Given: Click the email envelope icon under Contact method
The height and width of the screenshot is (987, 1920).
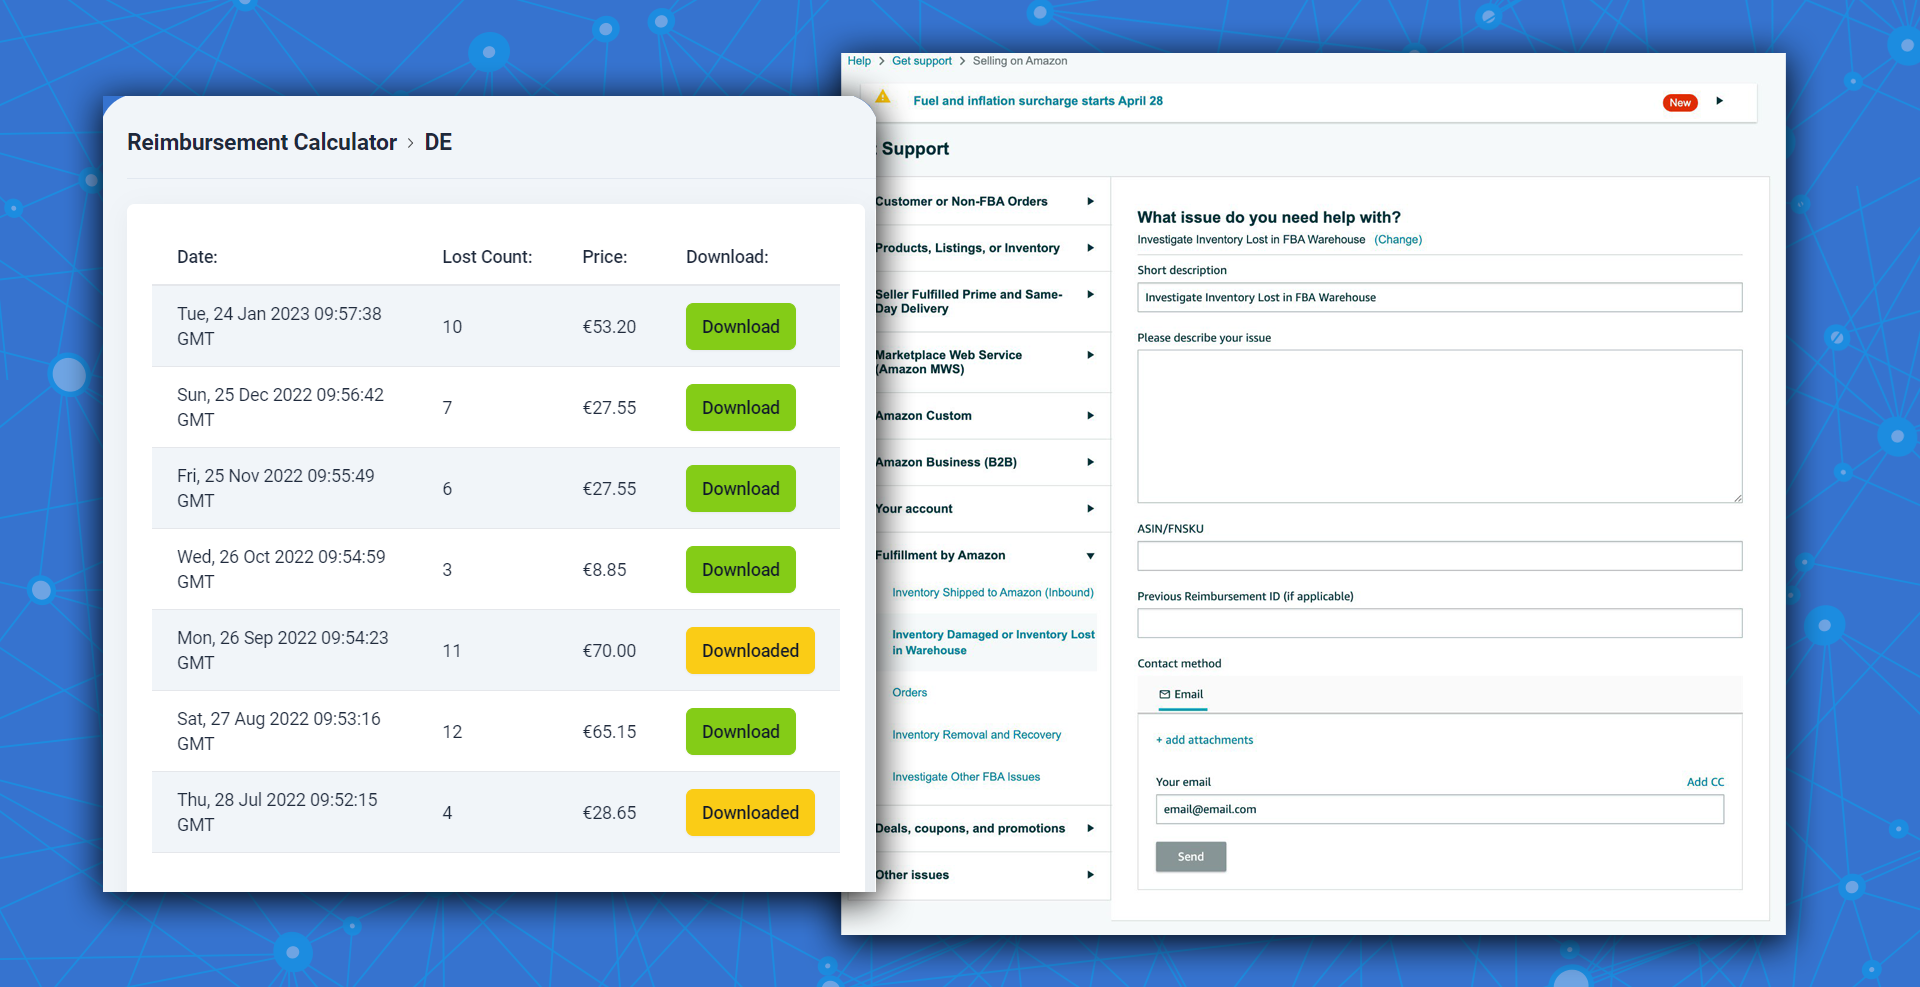Looking at the screenshot, I should (1164, 694).
